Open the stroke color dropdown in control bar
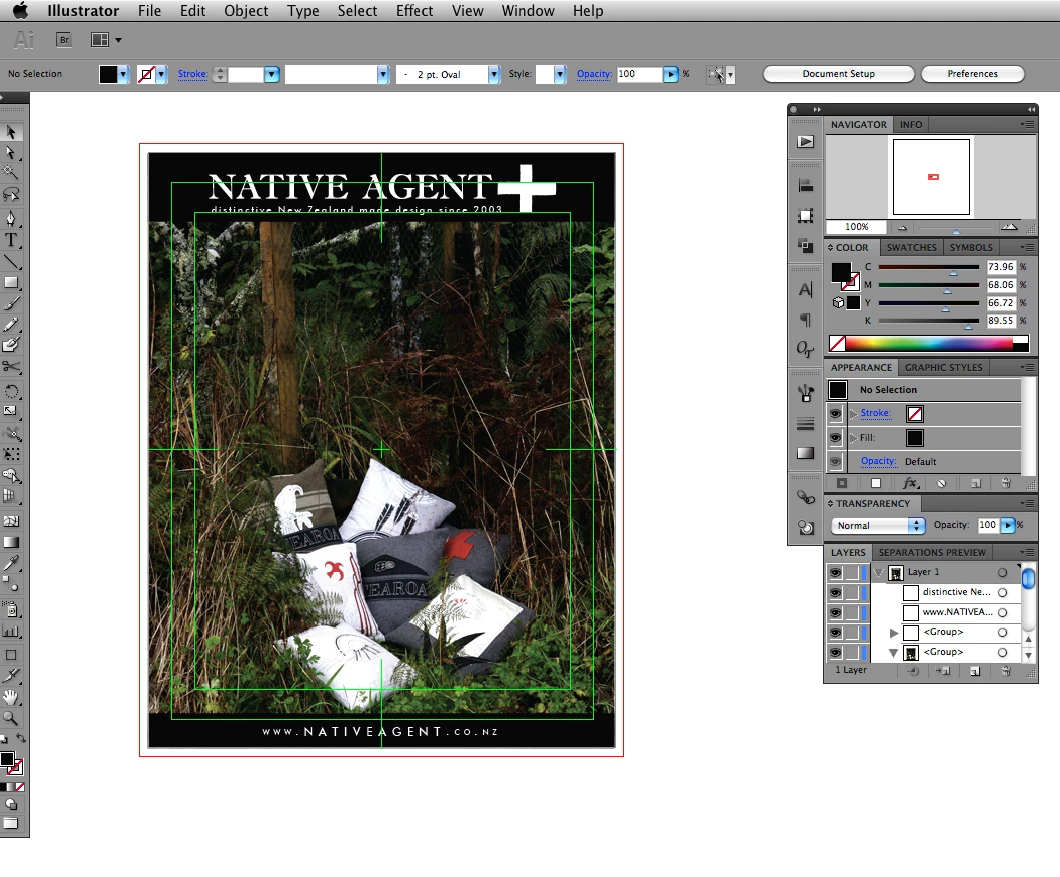The height and width of the screenshot is (877, 1060). pos(161,74)
